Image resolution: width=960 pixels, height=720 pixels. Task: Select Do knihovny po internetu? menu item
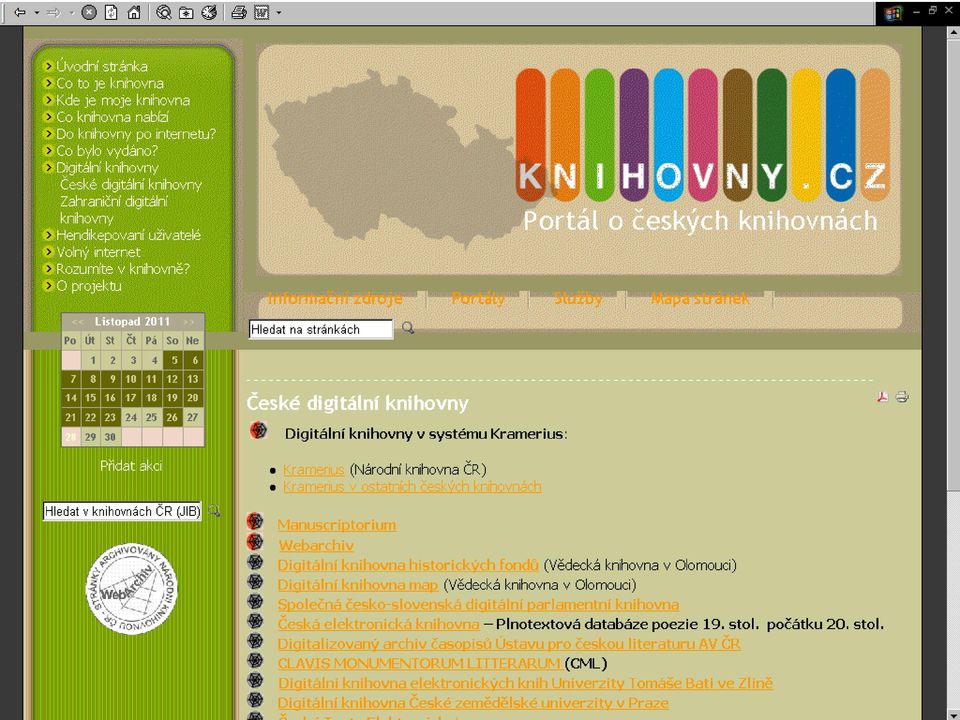click(x=135, y=133)
